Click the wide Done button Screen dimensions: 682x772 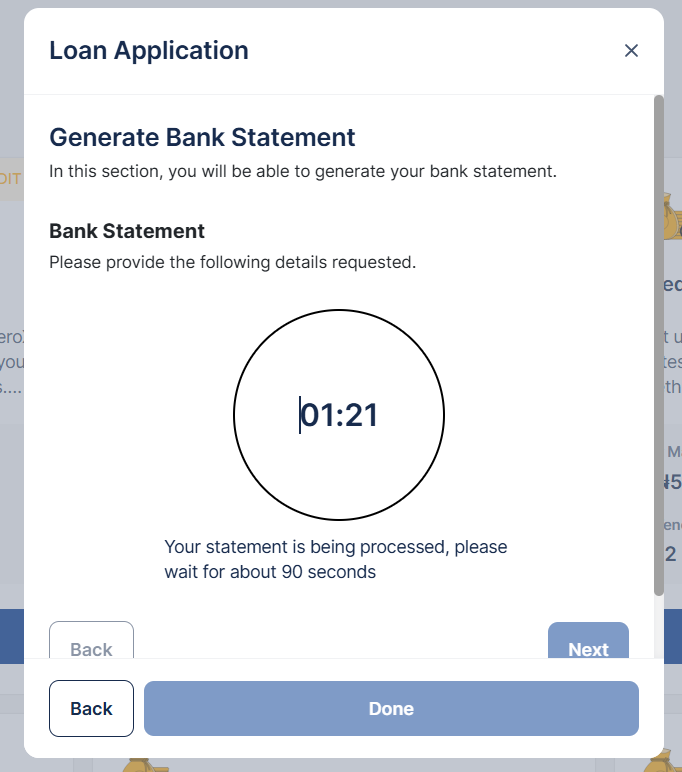point(391,709)
